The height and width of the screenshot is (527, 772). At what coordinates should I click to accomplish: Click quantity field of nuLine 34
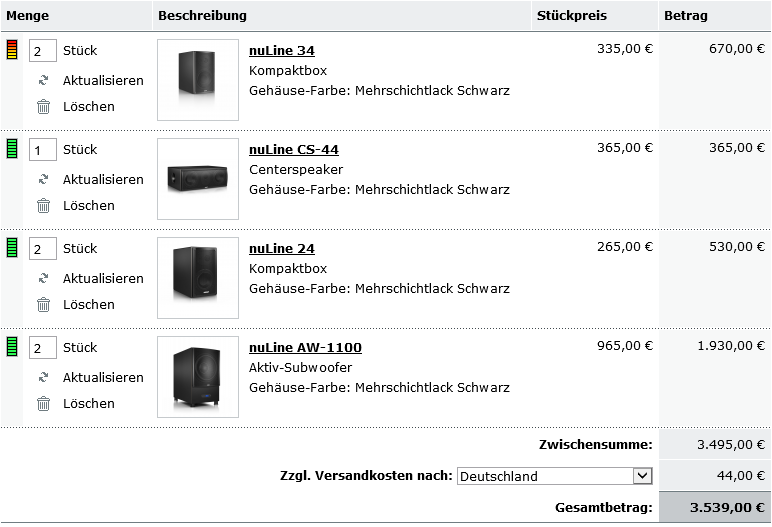43,51
